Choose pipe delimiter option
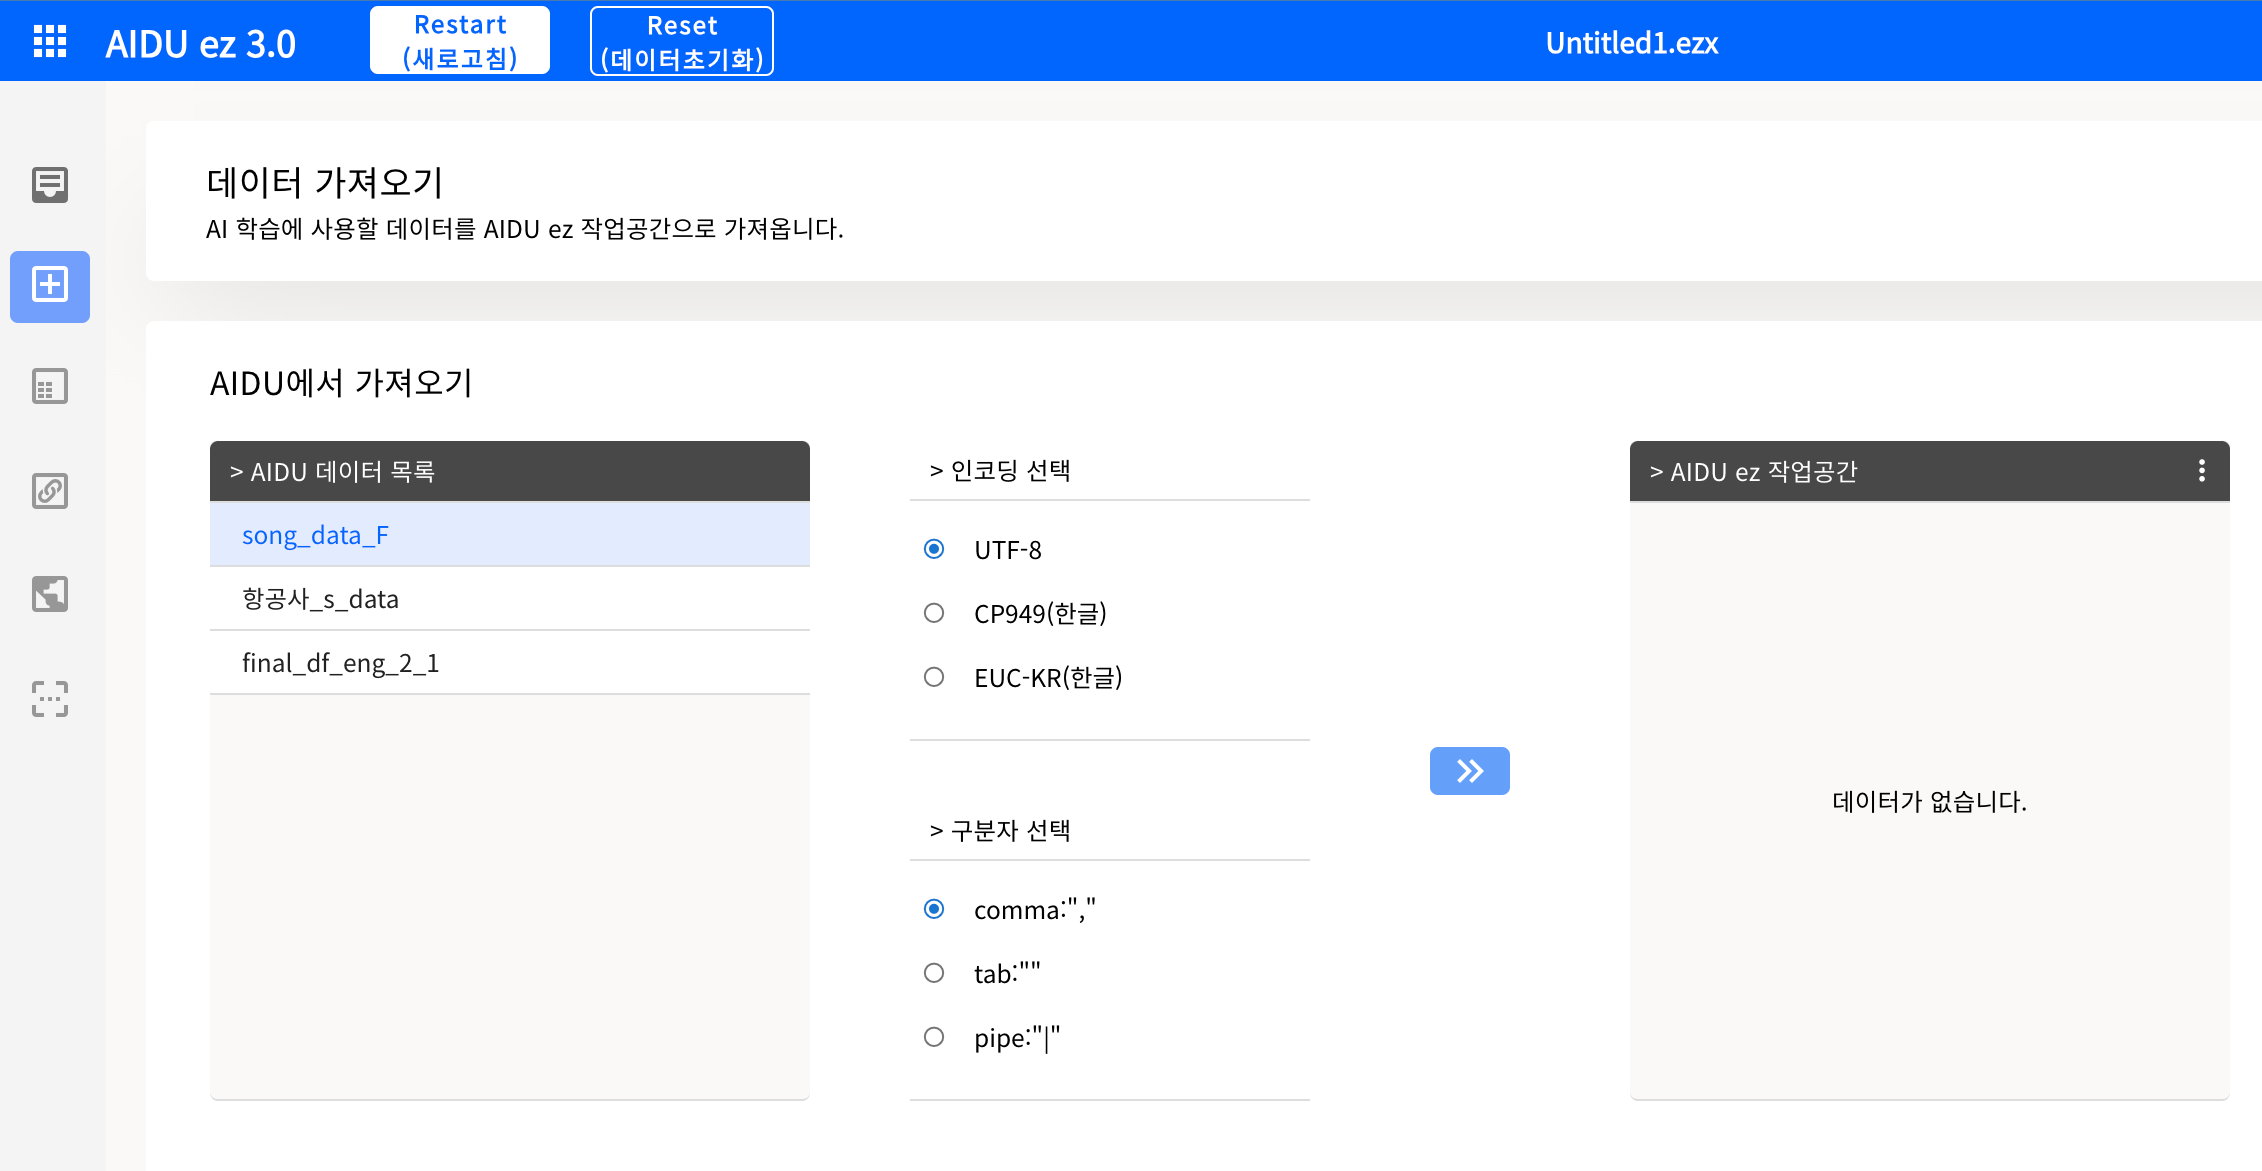This screenshot has height=1171, width=2262. [x=934, y=1037]
